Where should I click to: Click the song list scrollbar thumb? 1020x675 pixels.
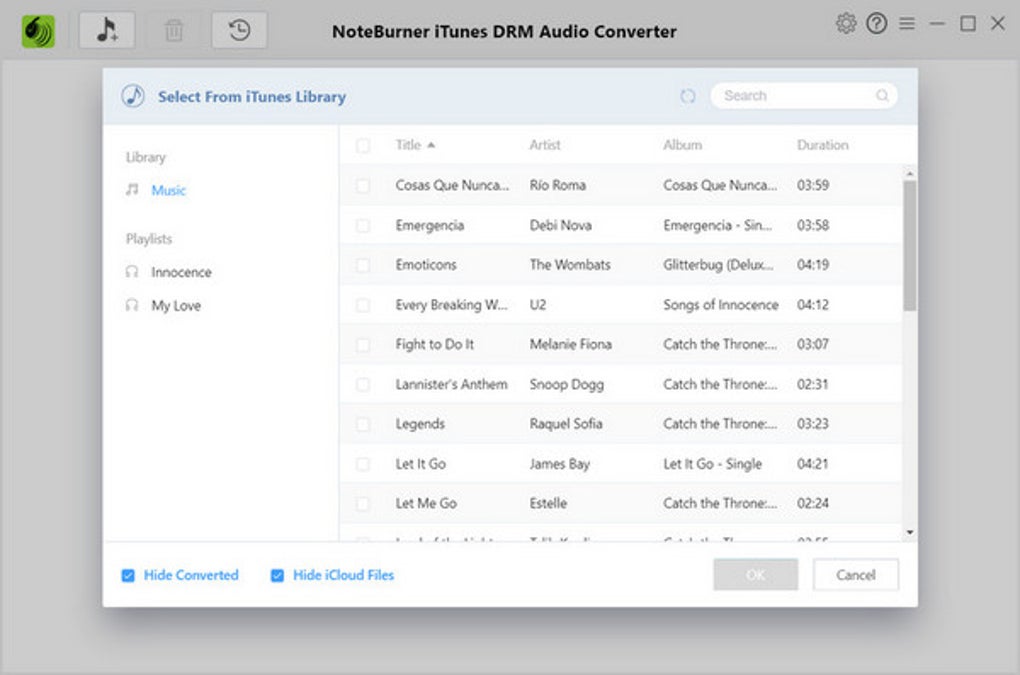pos(909,246)
